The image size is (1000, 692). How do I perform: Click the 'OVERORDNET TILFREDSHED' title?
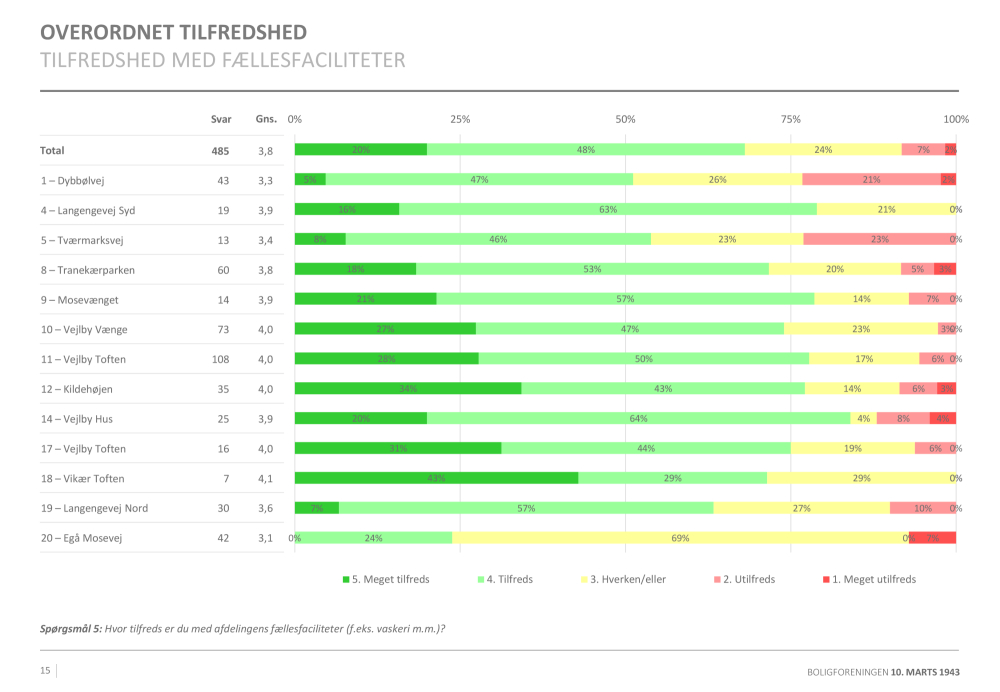(x=173, y=34)
